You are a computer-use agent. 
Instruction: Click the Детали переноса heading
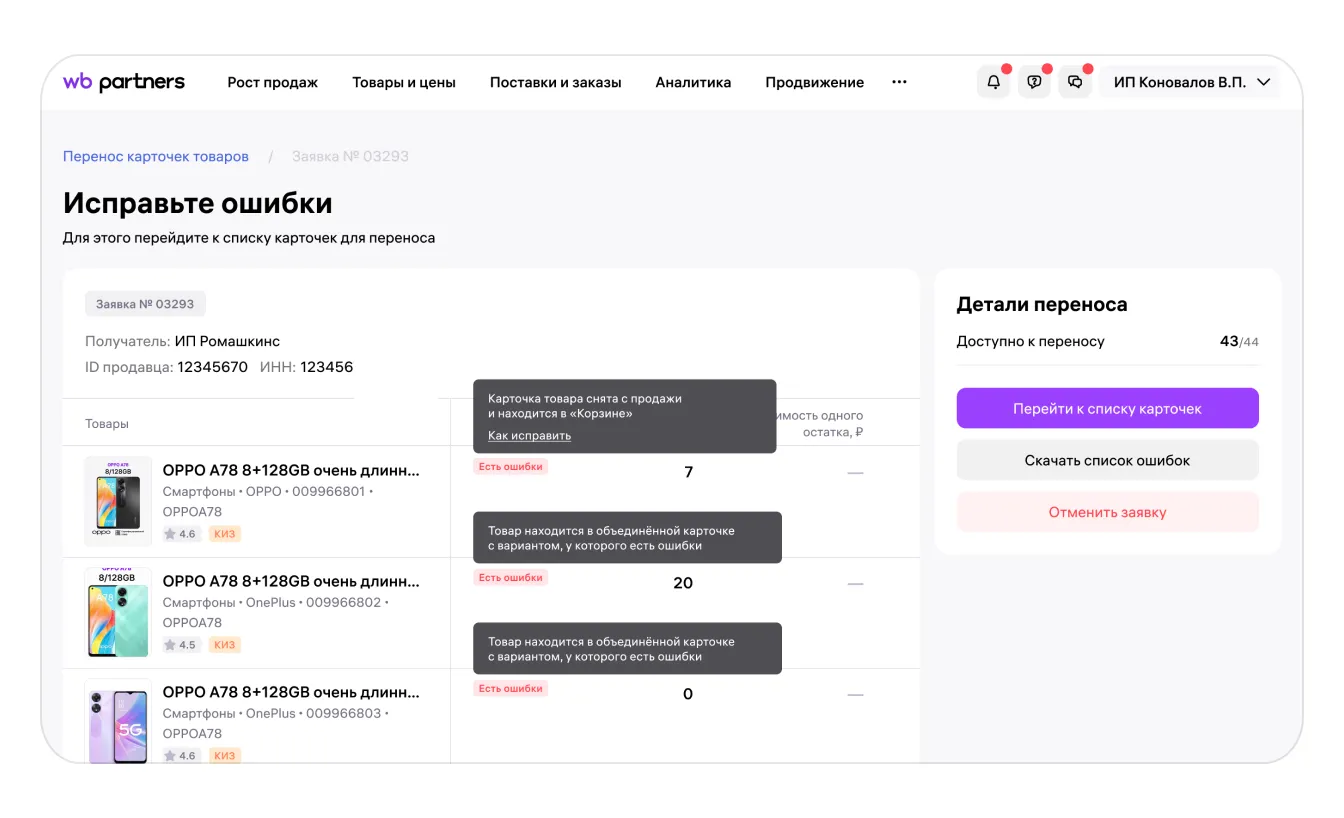(x=1042, y=305)
